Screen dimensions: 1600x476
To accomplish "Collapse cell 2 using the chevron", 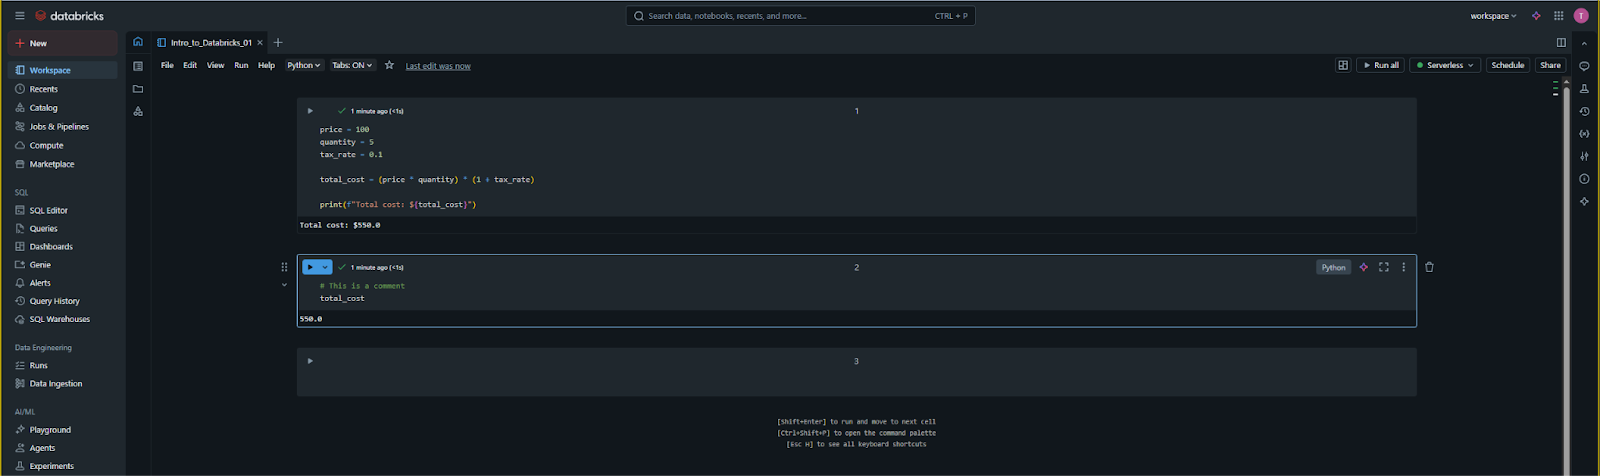I will click(284, 285).
